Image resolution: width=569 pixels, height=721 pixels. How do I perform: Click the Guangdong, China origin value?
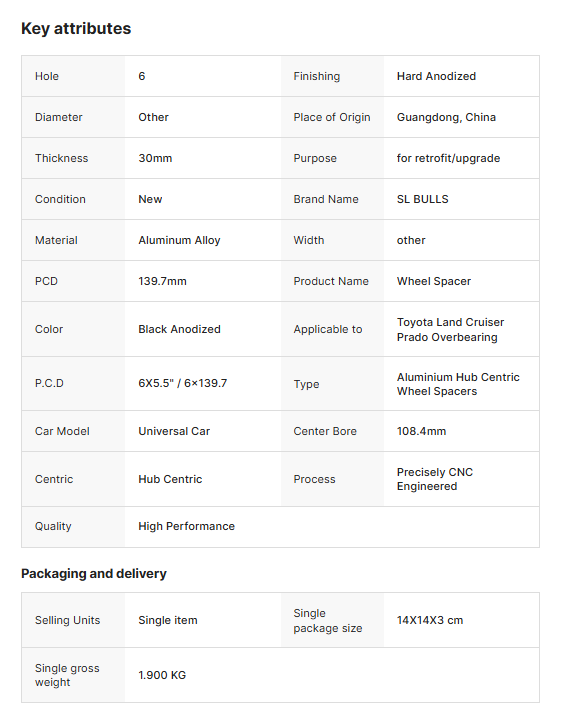coord(446,117)
